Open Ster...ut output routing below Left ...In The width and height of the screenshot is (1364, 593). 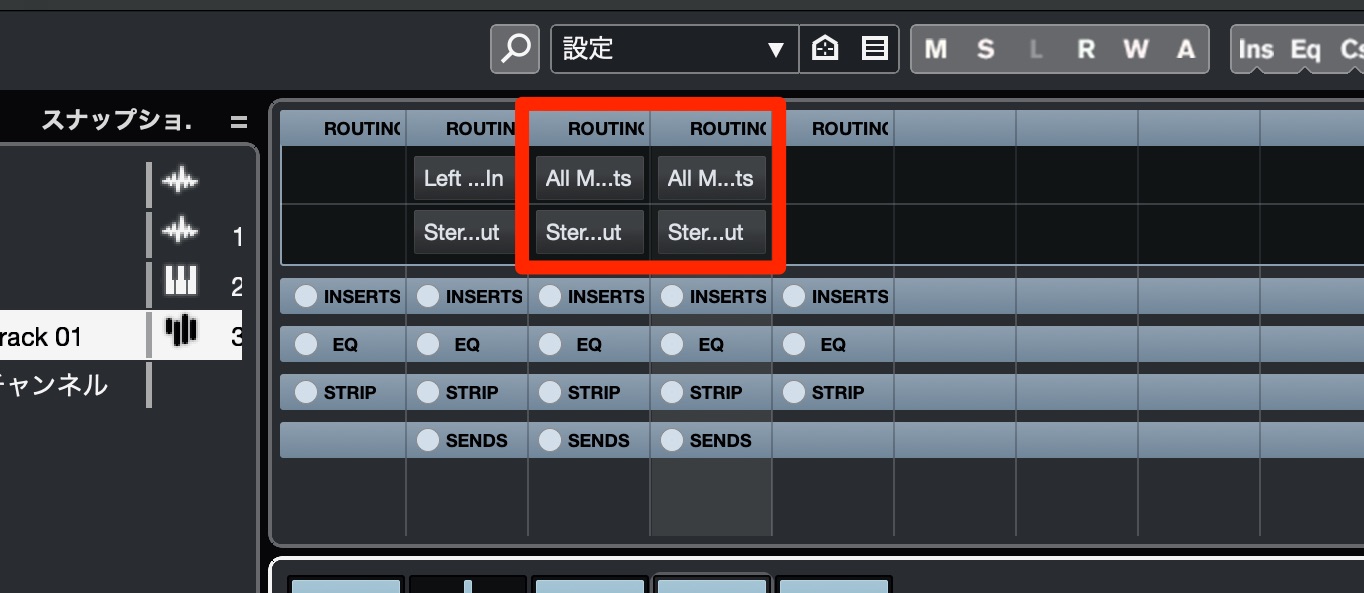[x=467, y=233]
